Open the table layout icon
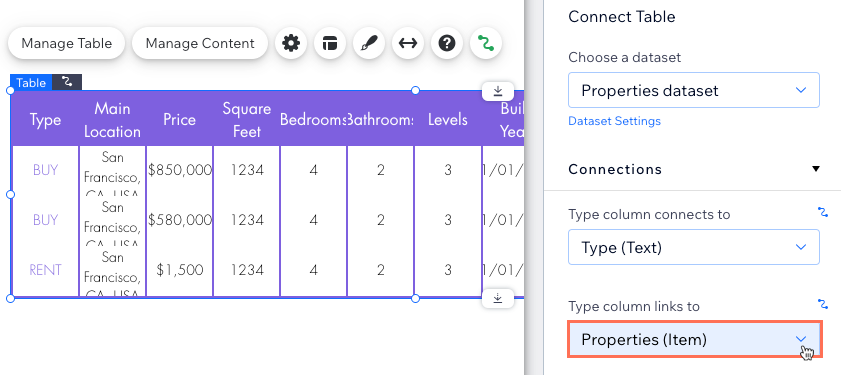The image size is (841, 375). point(330,43)
